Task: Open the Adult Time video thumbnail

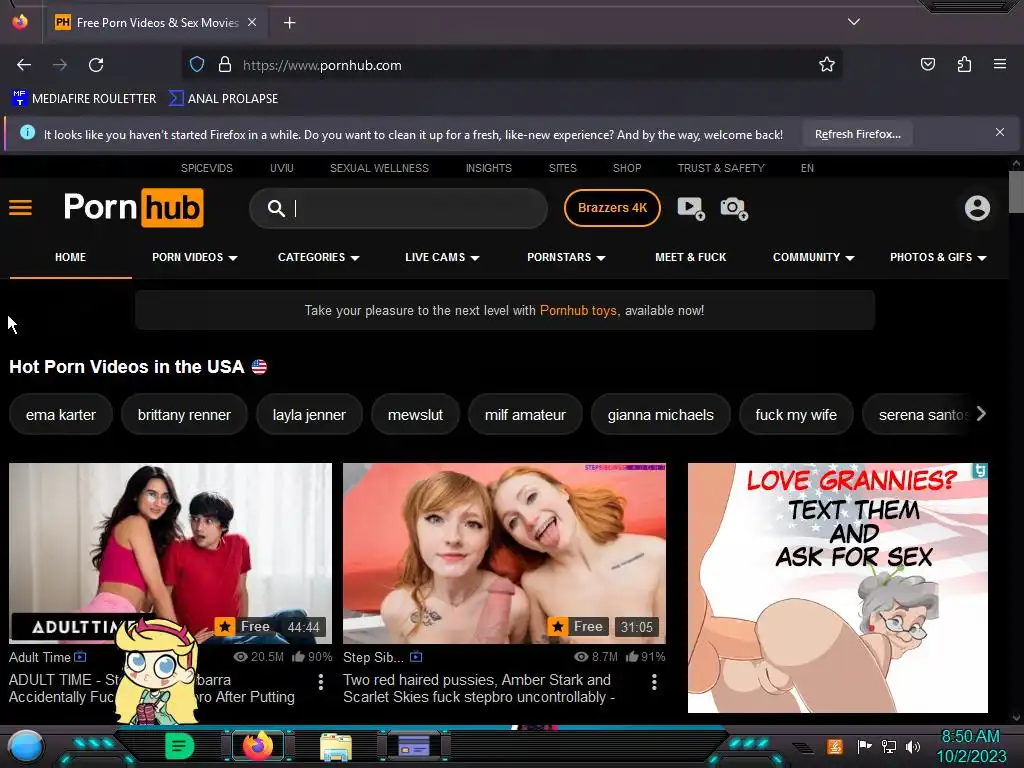Action: 170,553
